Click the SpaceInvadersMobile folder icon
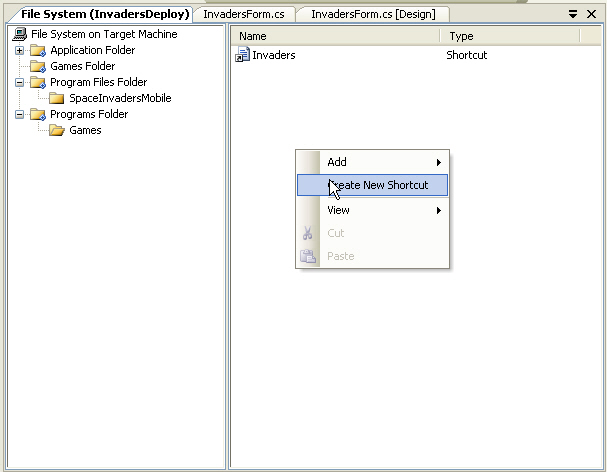Screen dimensions: 607x472 click(57, 98)
